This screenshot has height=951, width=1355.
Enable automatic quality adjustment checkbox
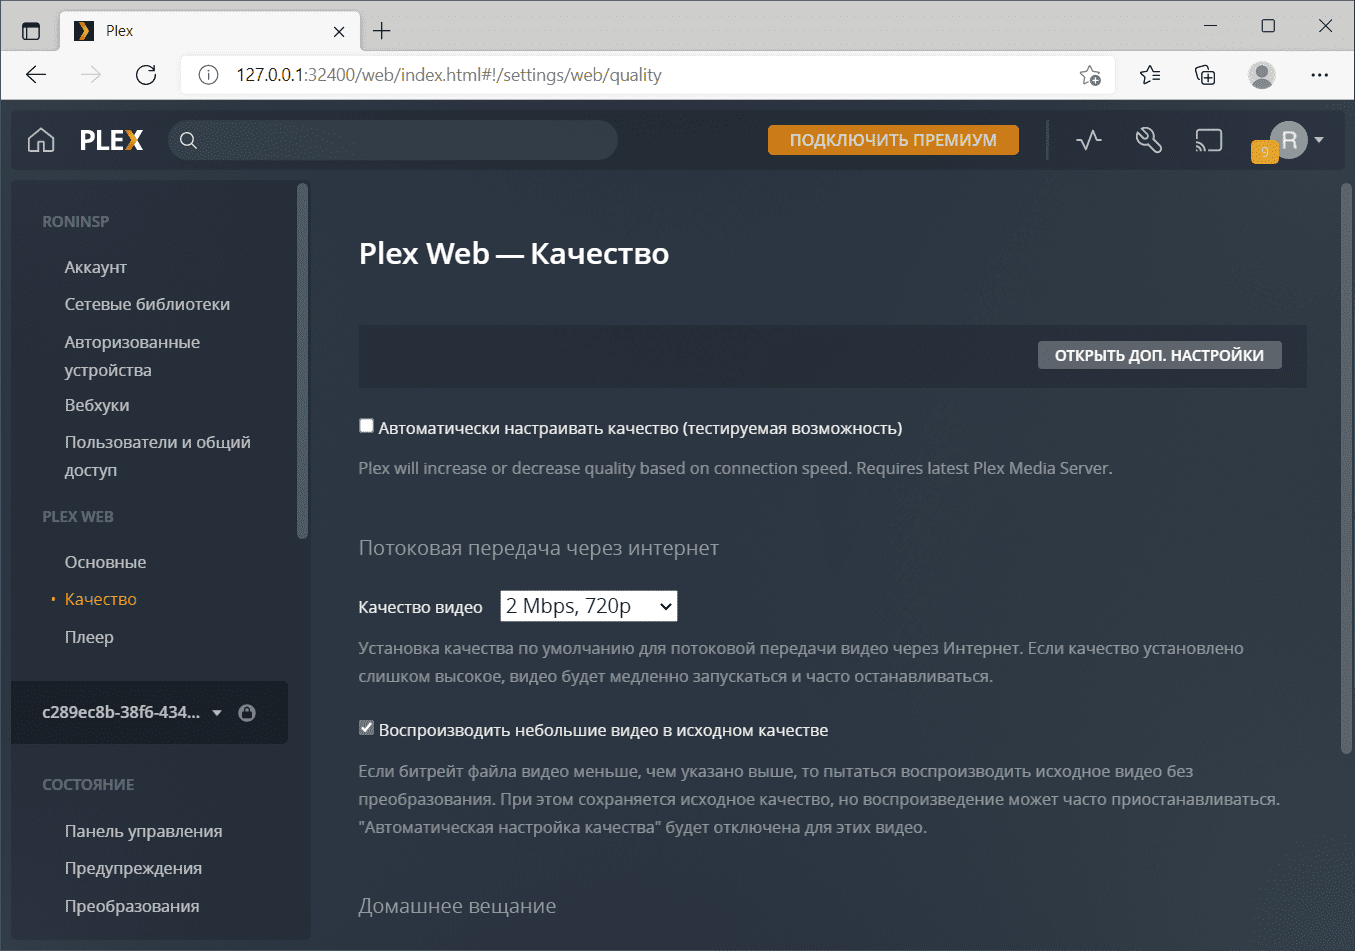pyautogui.click(x=366, y=426)
